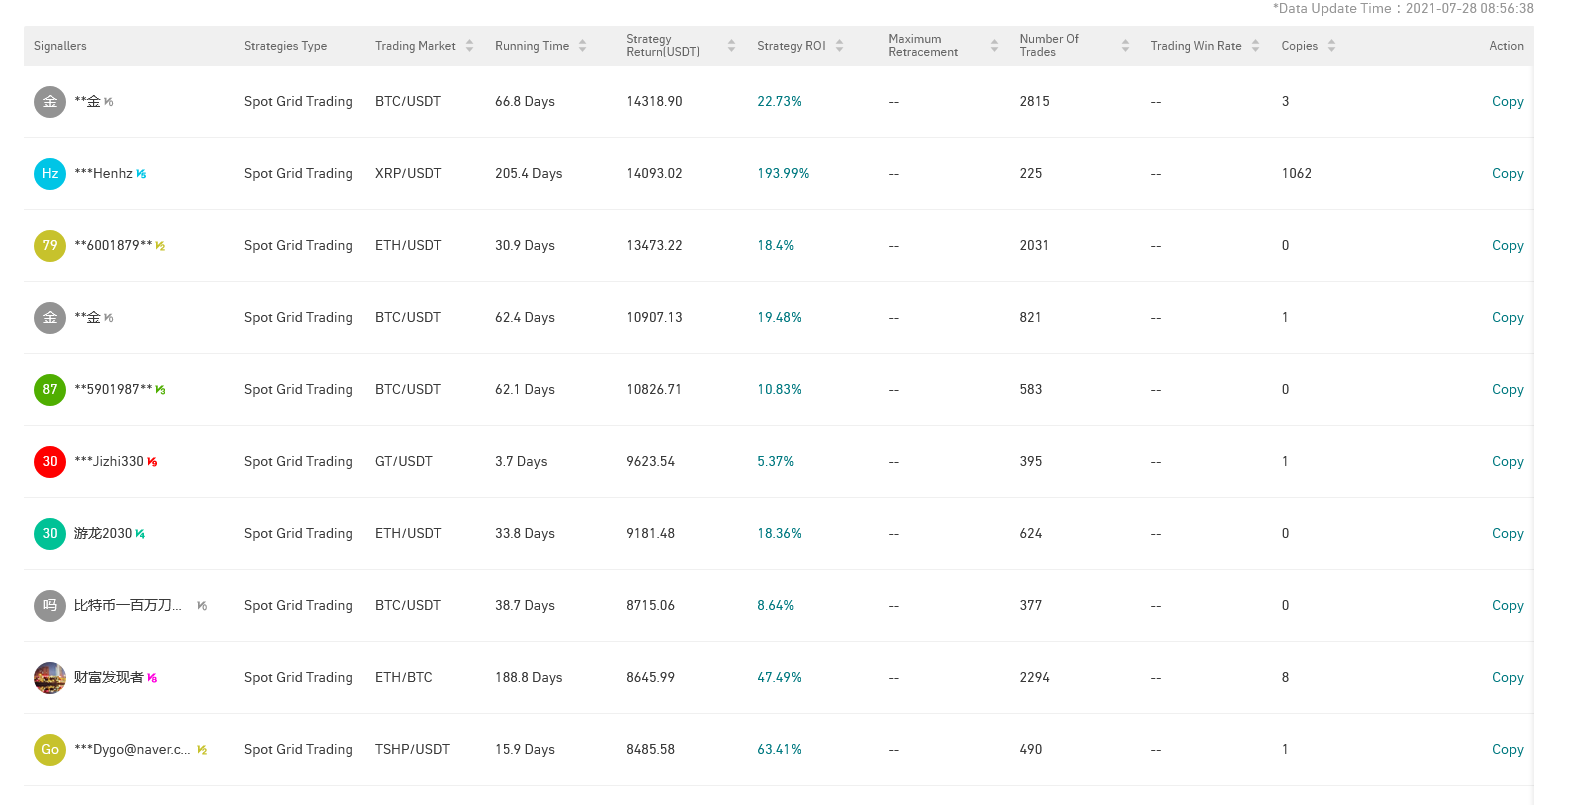Open signaller name 财富发现者
The width and height of the screenshot is (1570, 805).
(x=109, y=678)
